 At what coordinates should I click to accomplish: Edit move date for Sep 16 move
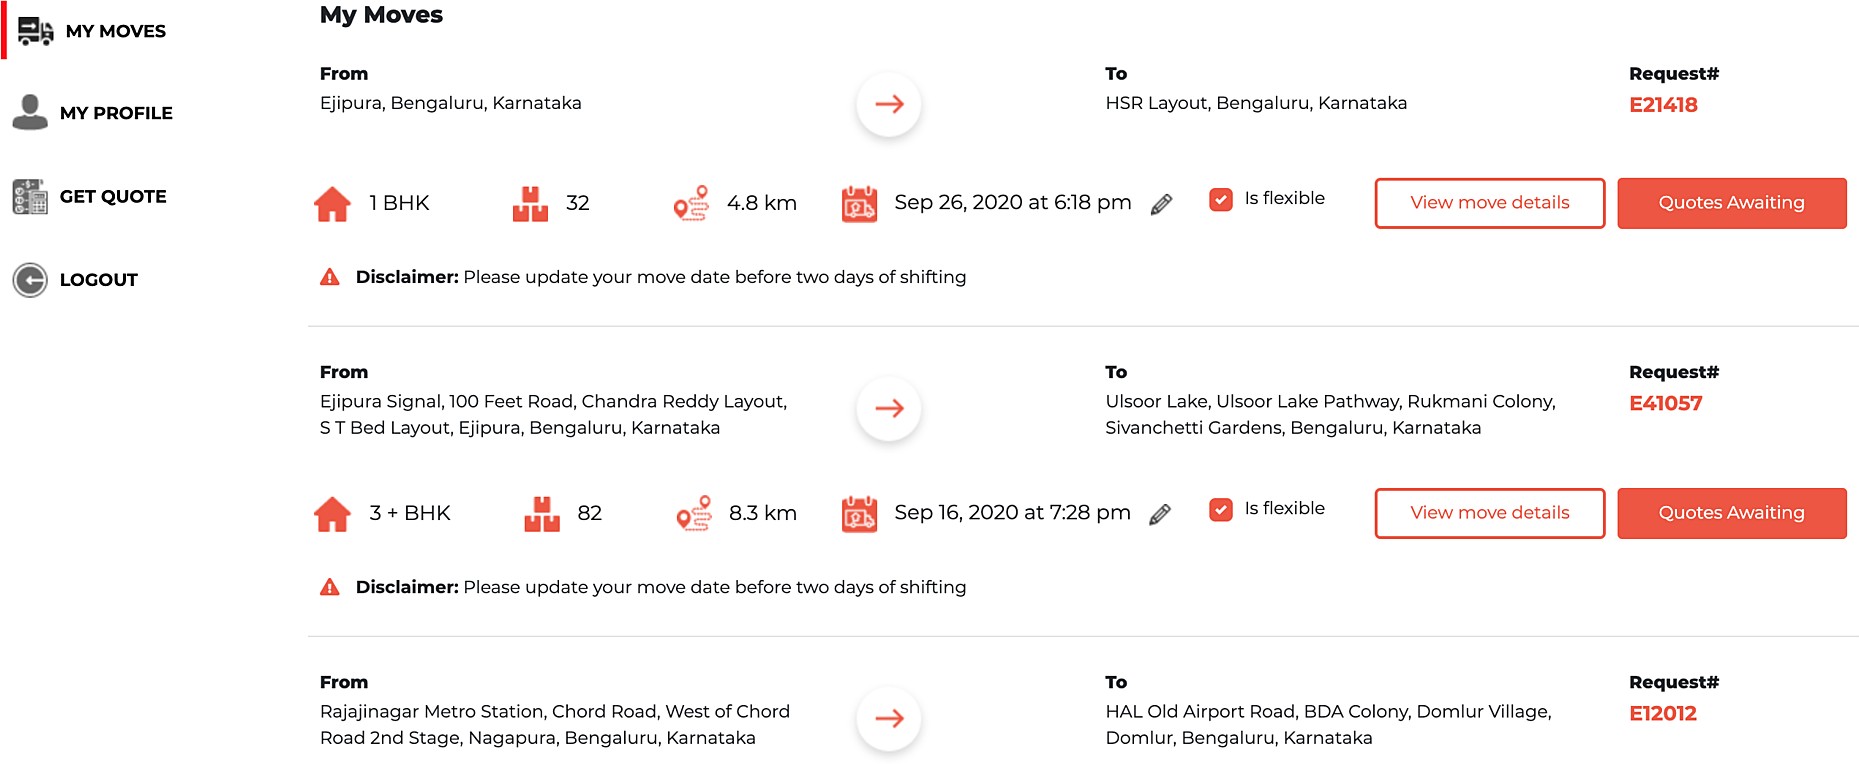pyautogui.click(x=1160, y=514)
